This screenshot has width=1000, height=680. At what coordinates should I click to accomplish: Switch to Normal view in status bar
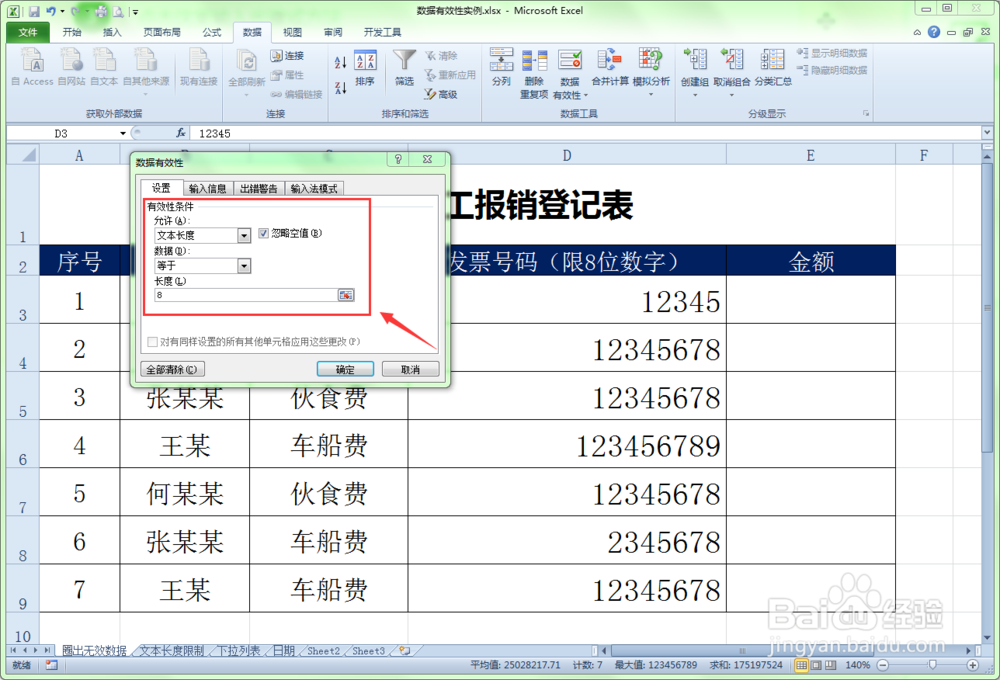pos(801,665)
